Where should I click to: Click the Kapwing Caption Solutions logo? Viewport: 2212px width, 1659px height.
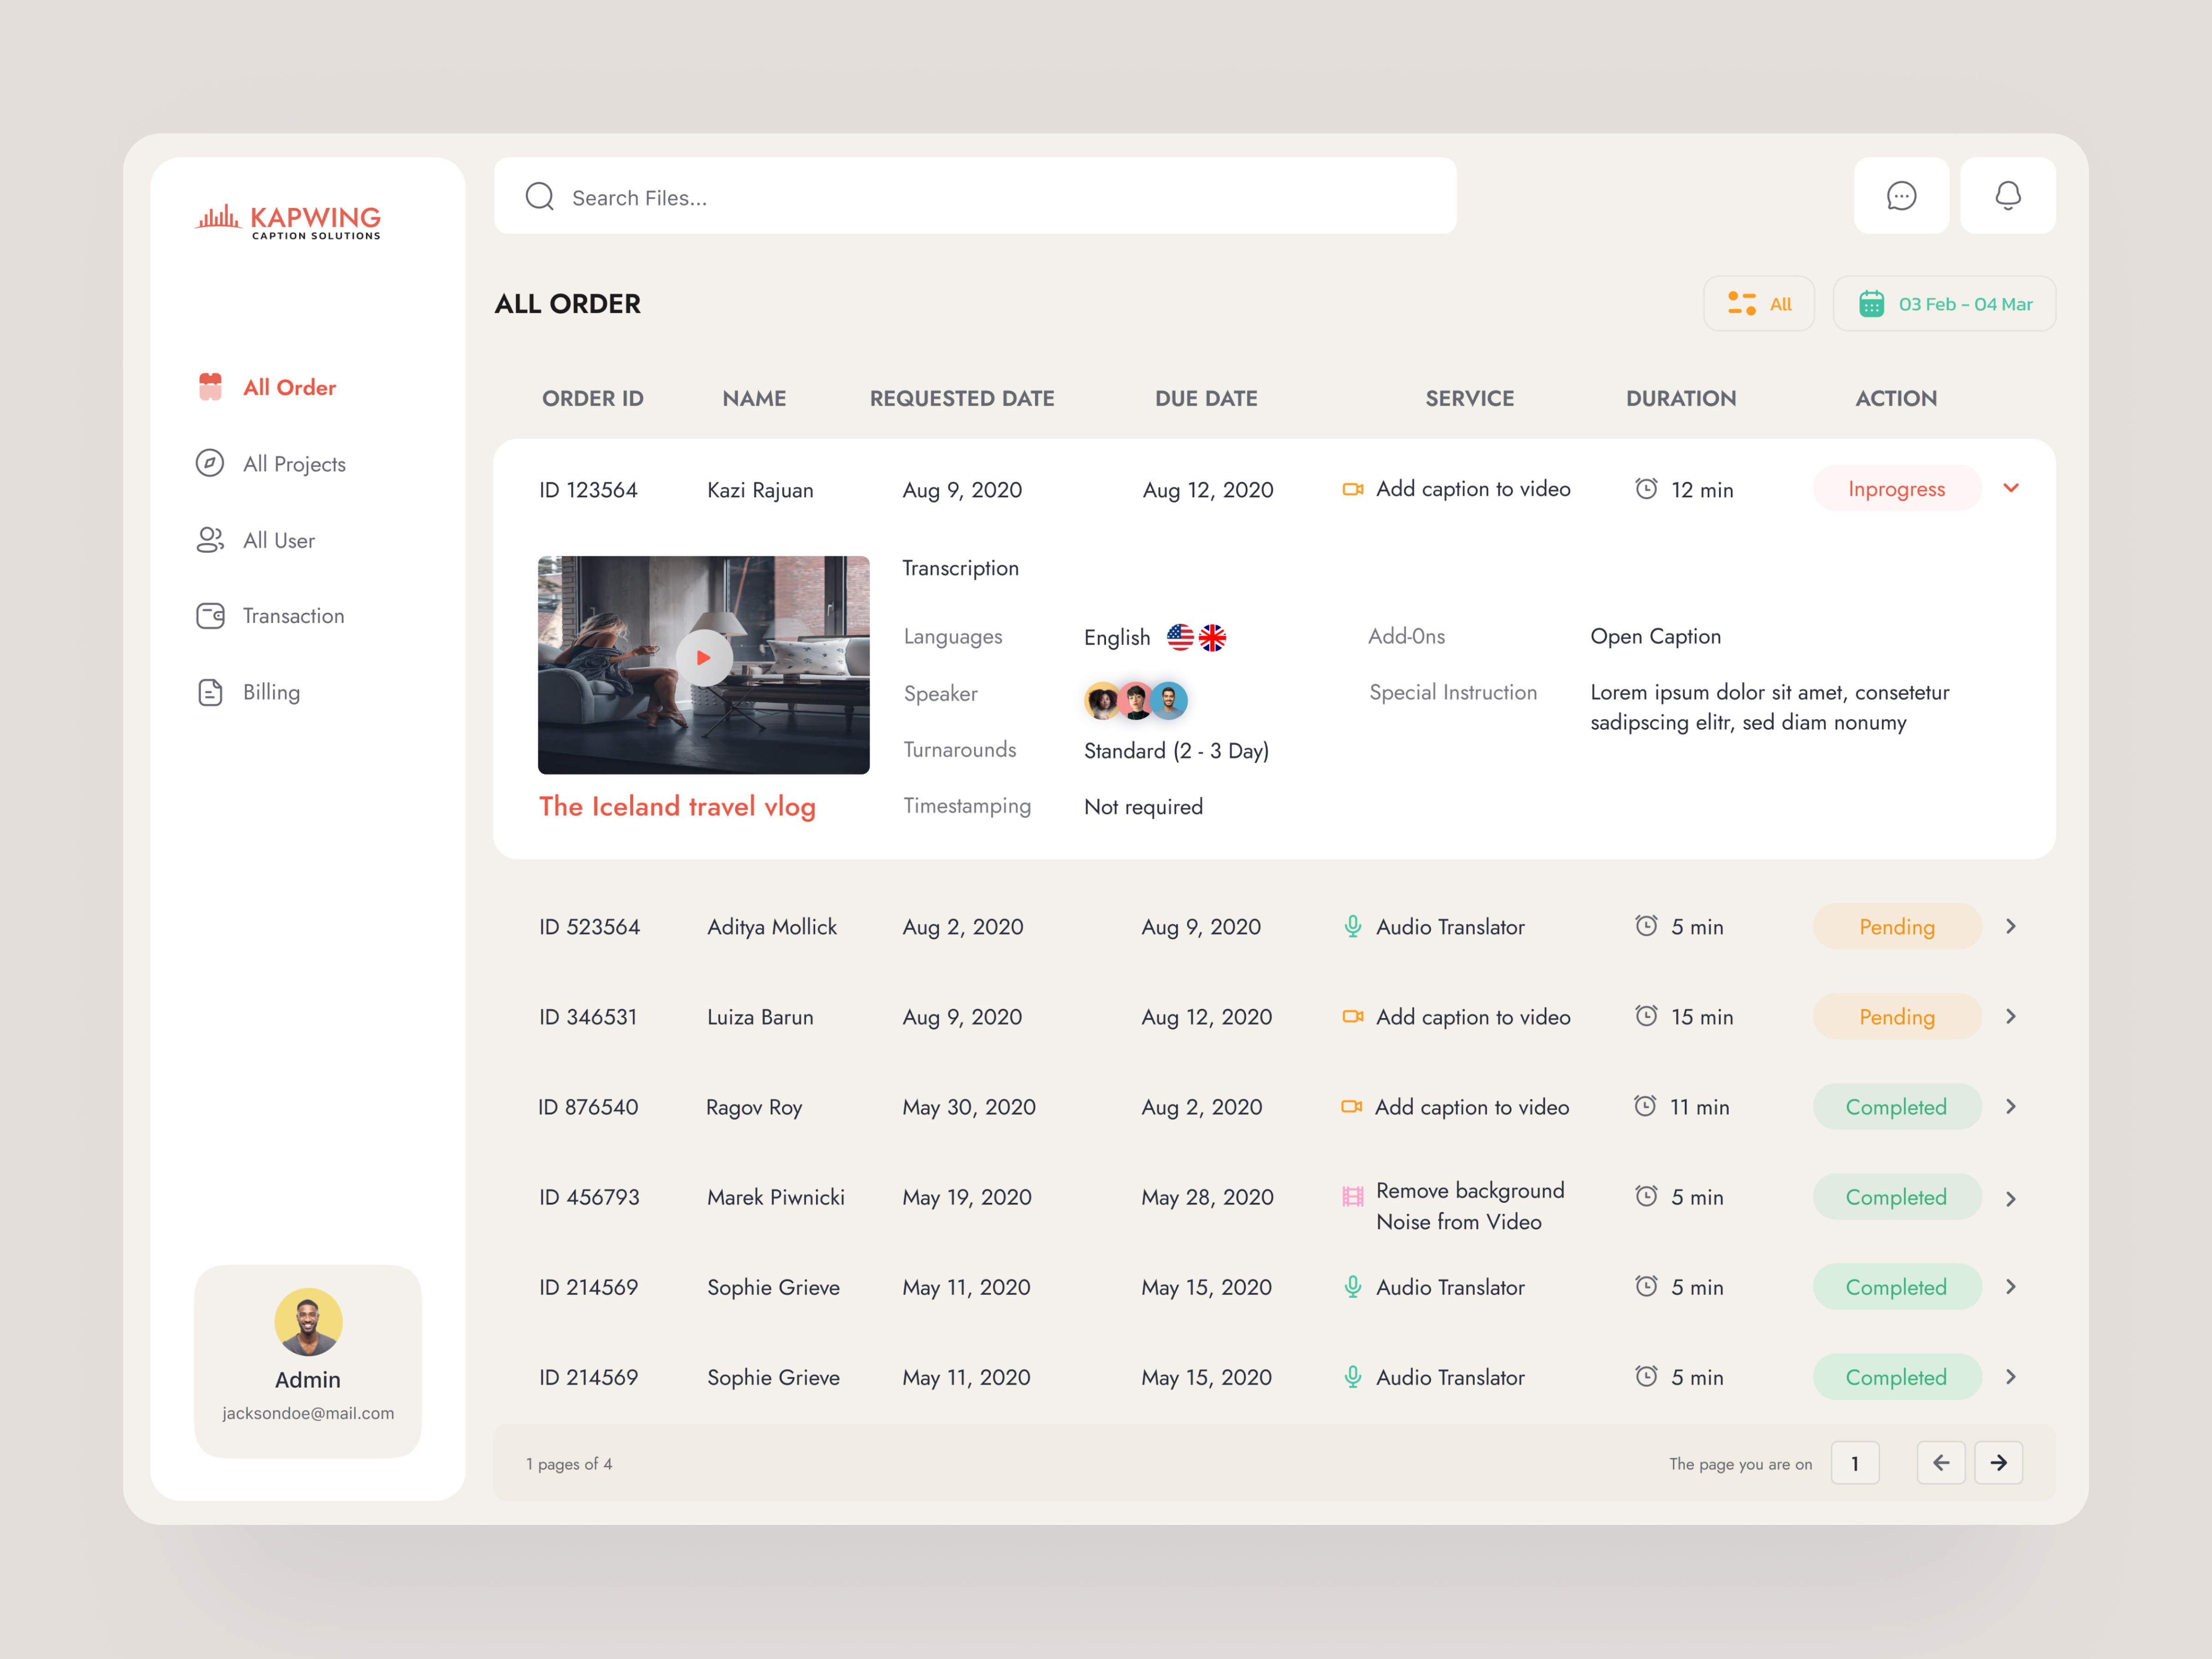tap(288, 221)
